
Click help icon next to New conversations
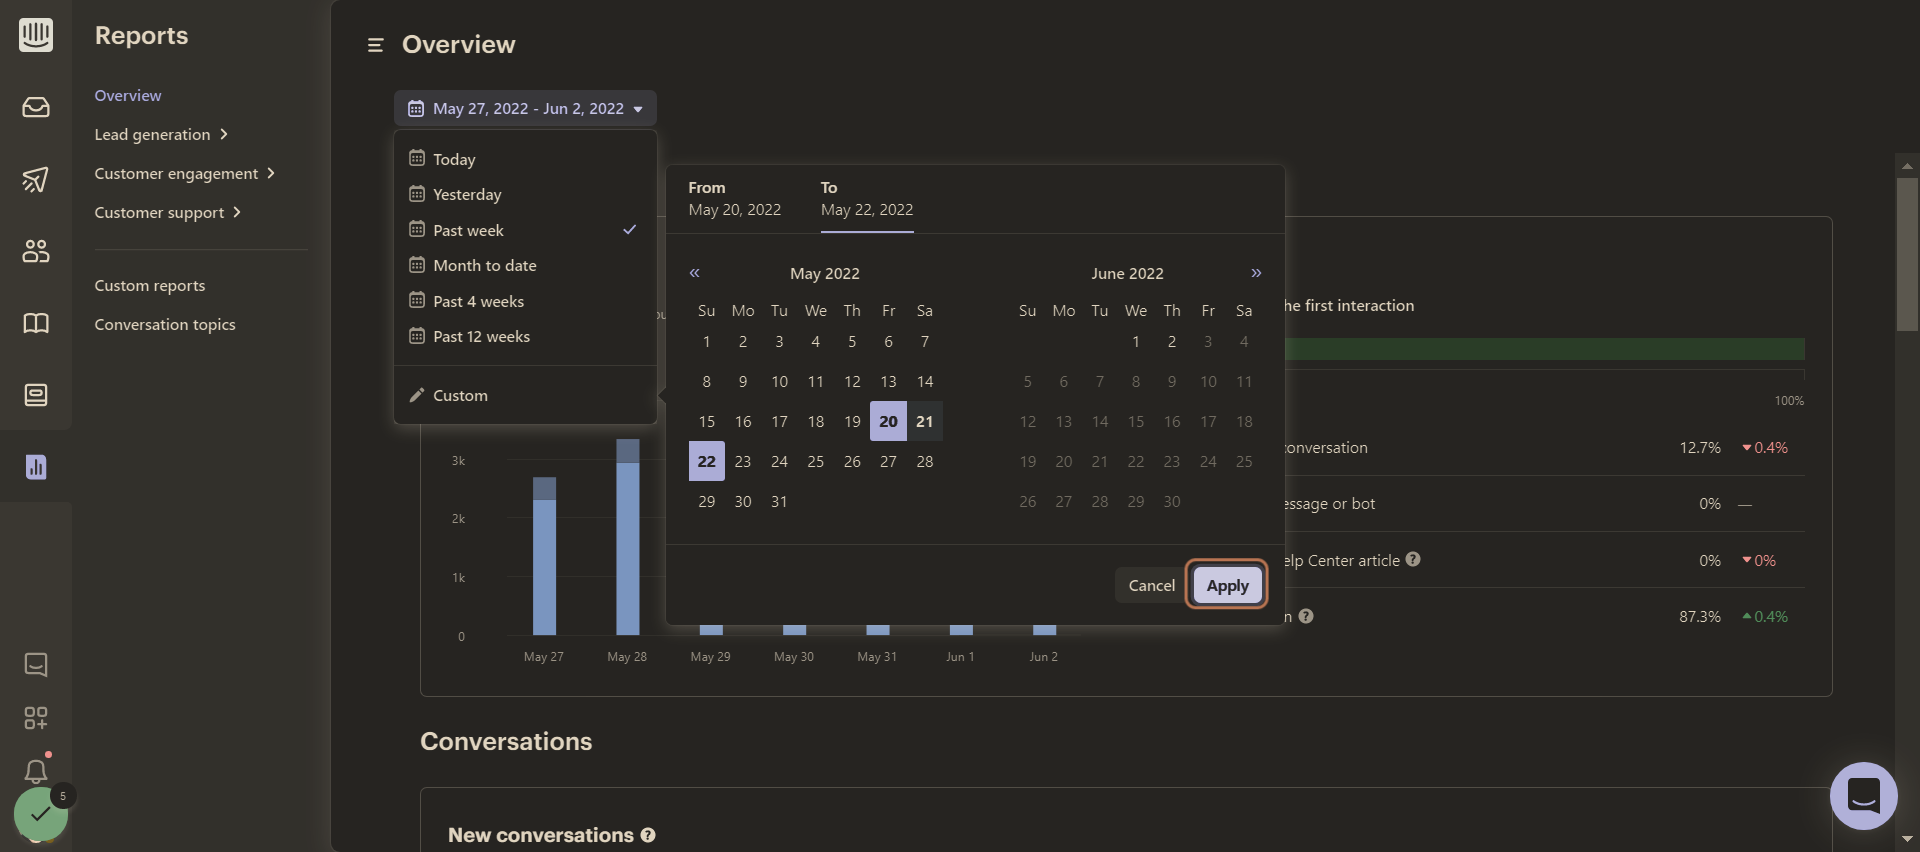pyautogui.click(x=648, y=835)
